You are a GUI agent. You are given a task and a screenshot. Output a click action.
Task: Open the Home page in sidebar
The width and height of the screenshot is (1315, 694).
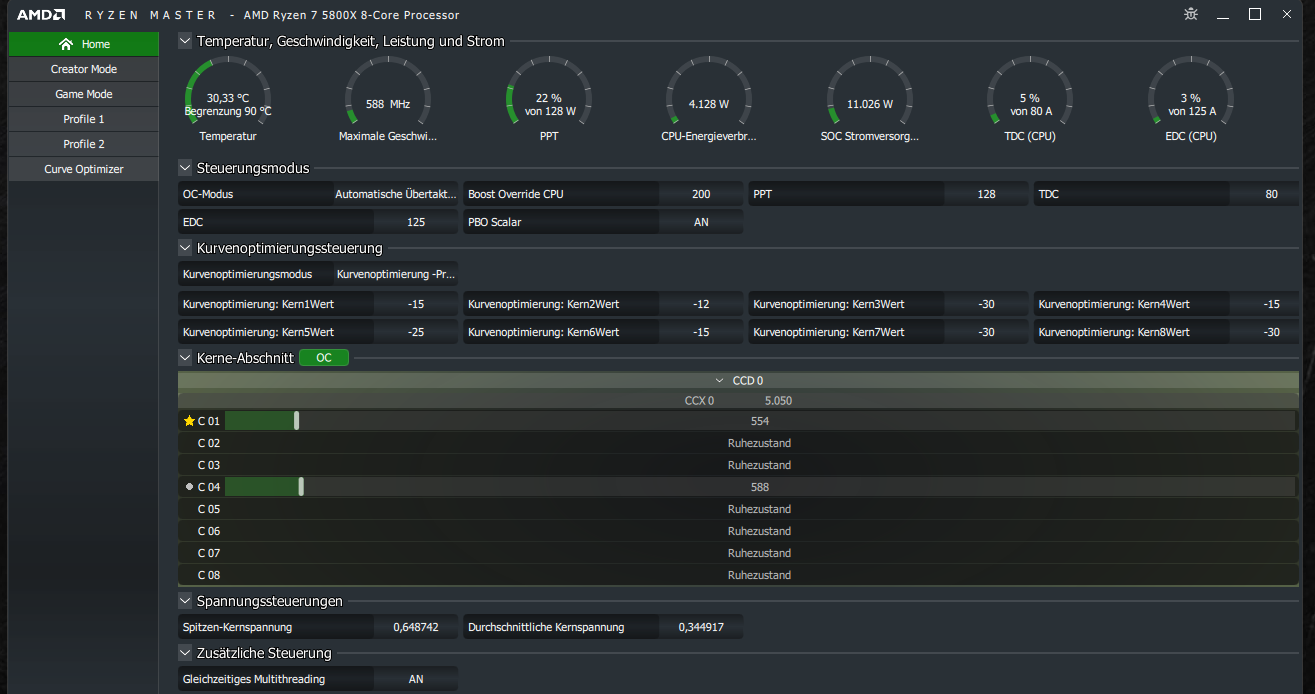coord(84,44)
